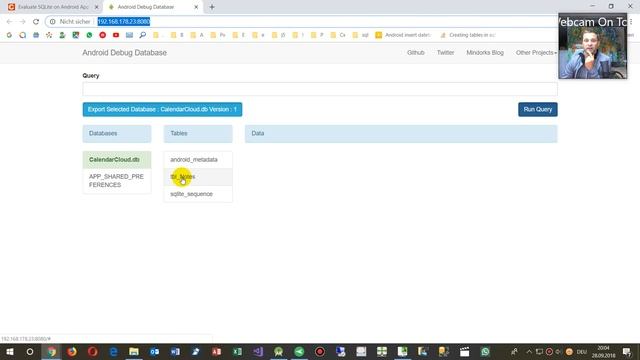This screenshot has height=360, width=640.
Task: Open the clapperboard video app in taskbar
Action: tap(464, 351)
